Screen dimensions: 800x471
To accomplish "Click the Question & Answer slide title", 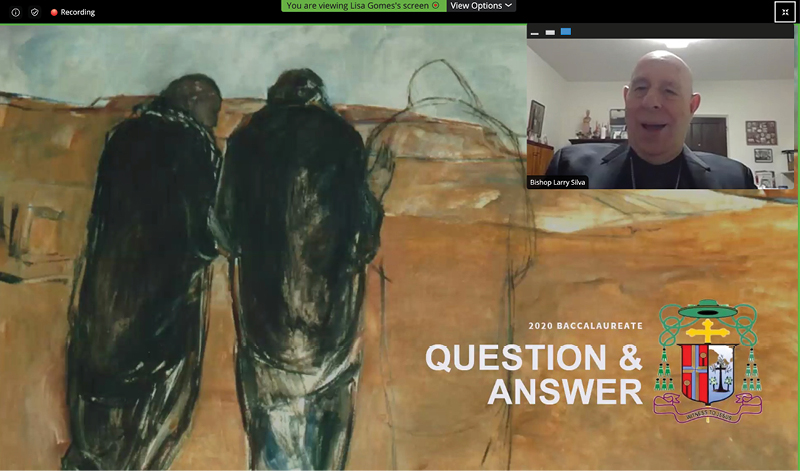I will 534,374.
